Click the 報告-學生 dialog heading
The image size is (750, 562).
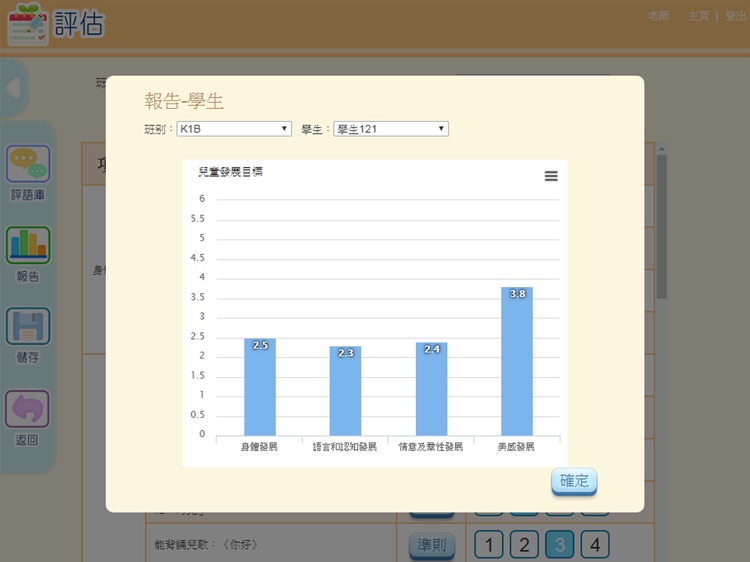coord(184,101)
